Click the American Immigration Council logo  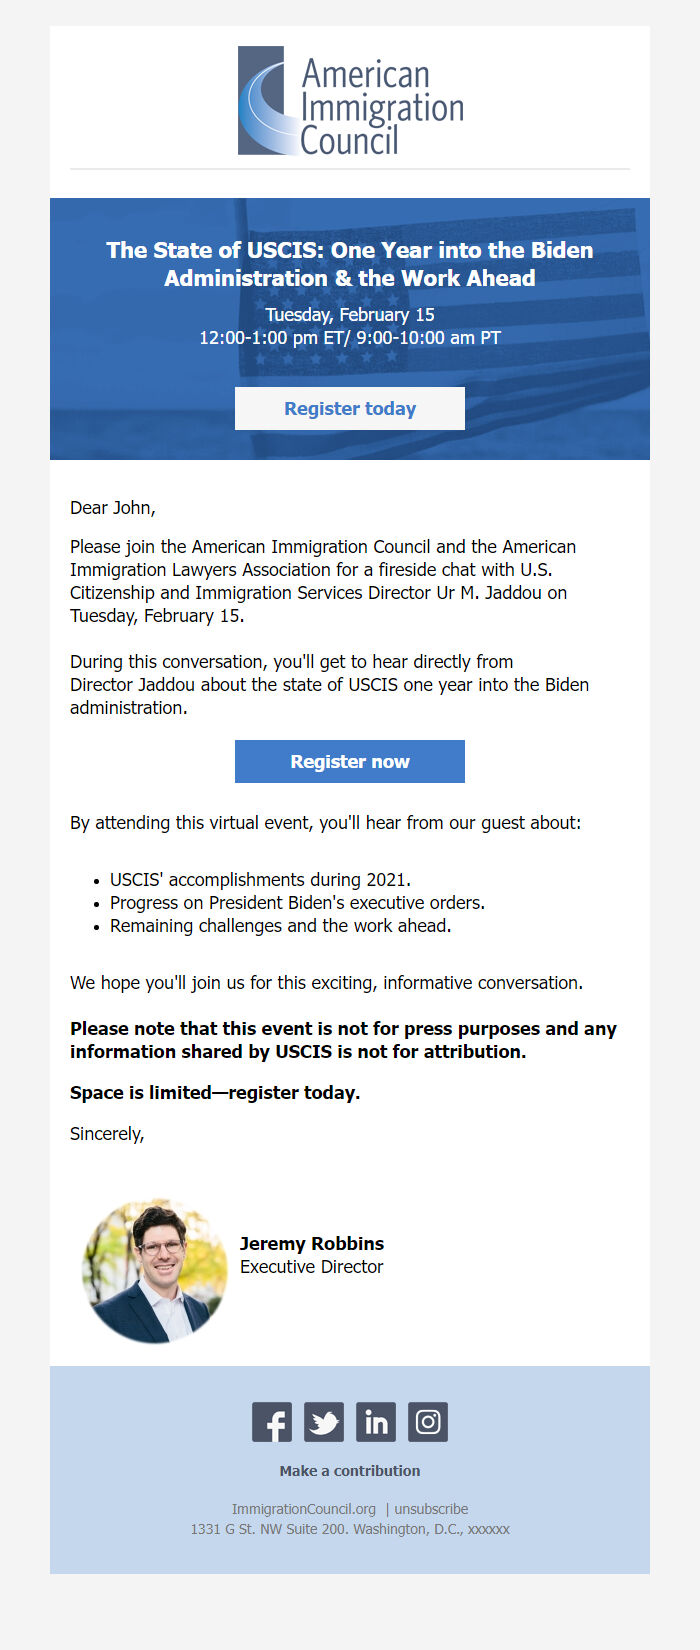point(349,100)
